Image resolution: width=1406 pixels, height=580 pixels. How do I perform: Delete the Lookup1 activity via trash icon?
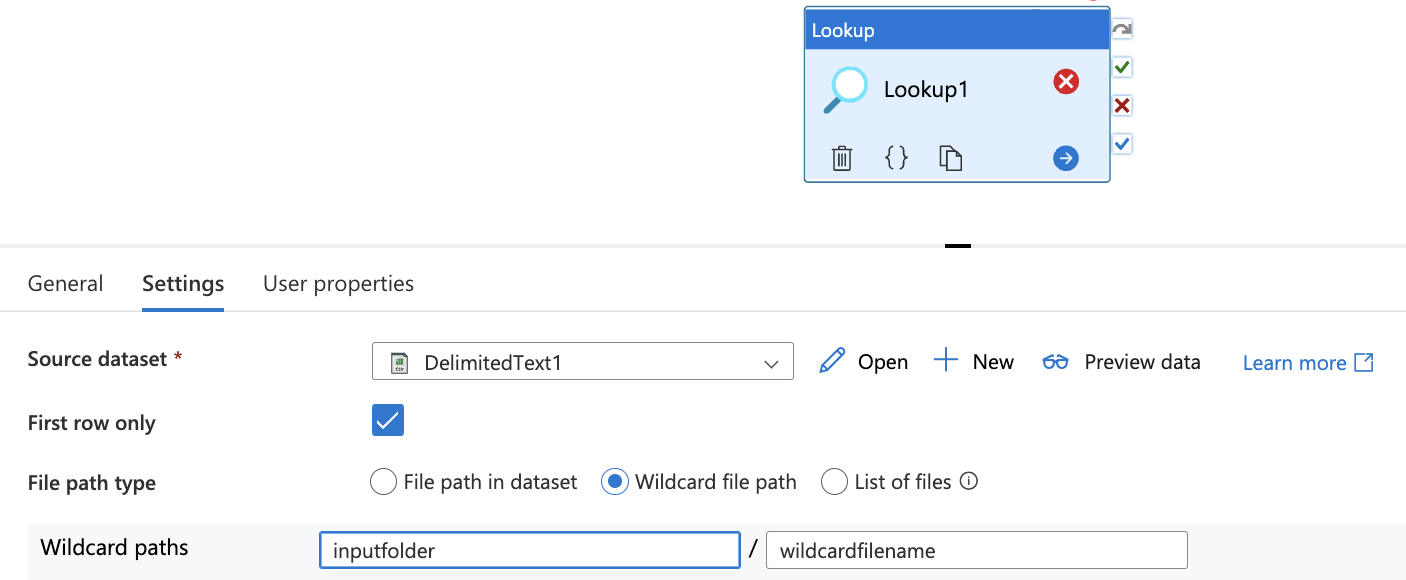click(842, 158)
